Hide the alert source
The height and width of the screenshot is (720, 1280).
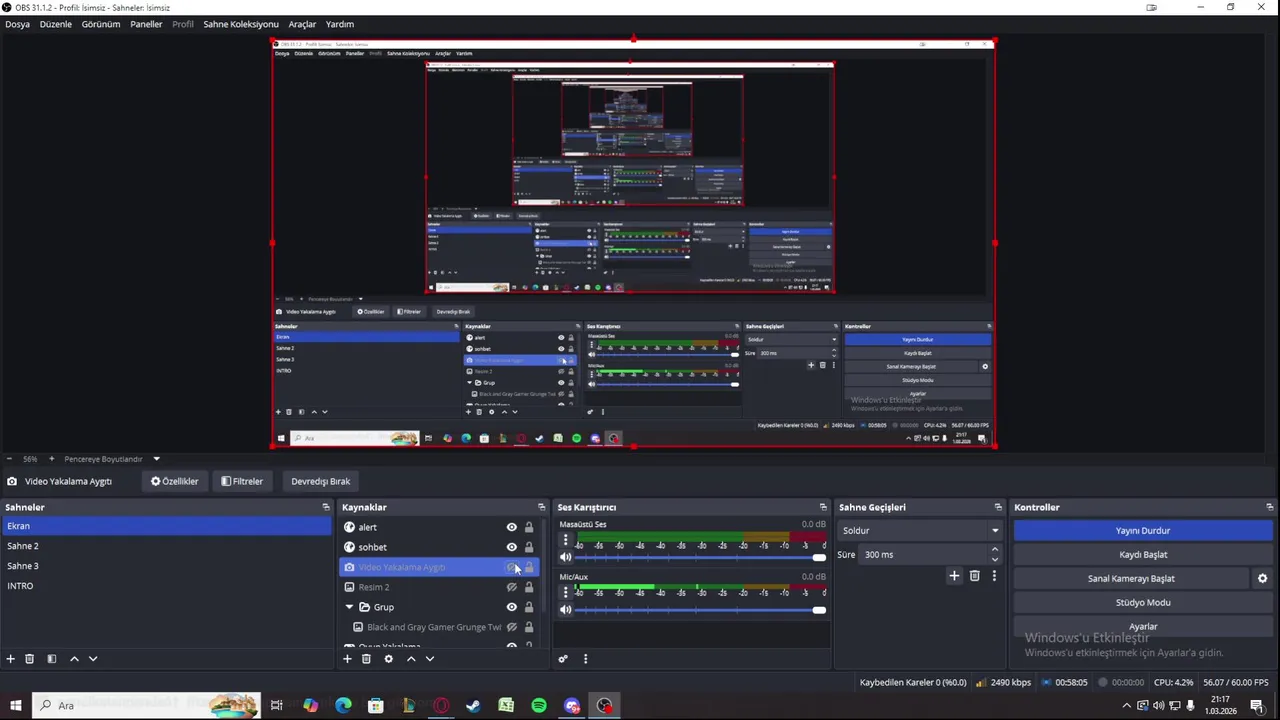(512, 527)
